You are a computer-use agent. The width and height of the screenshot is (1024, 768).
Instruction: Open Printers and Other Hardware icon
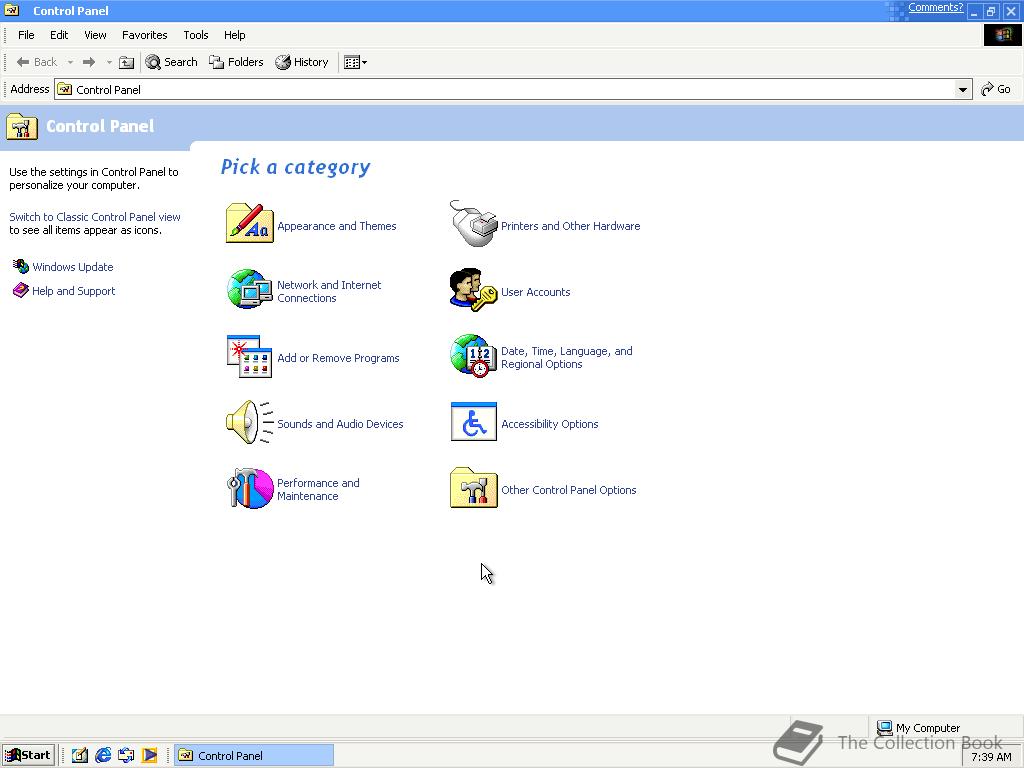[x=473, y=223]
